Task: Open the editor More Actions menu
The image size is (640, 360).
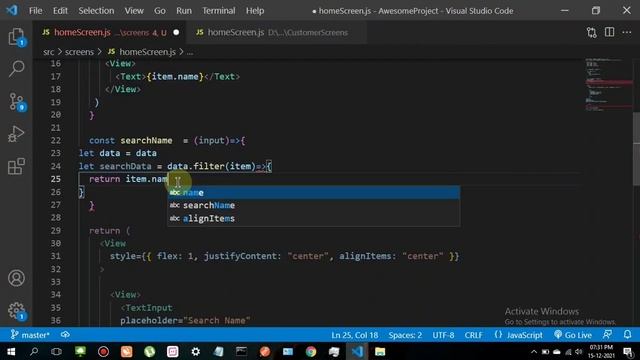Action: pyautogui.click(x=627, y=32)
